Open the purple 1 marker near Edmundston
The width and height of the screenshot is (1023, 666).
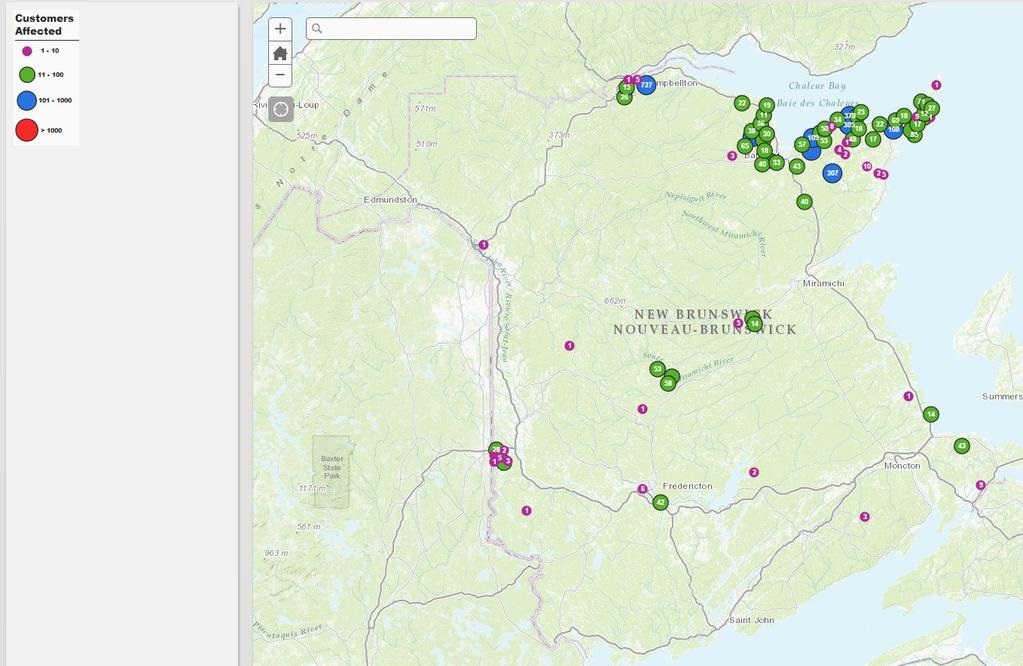point(483,245)
